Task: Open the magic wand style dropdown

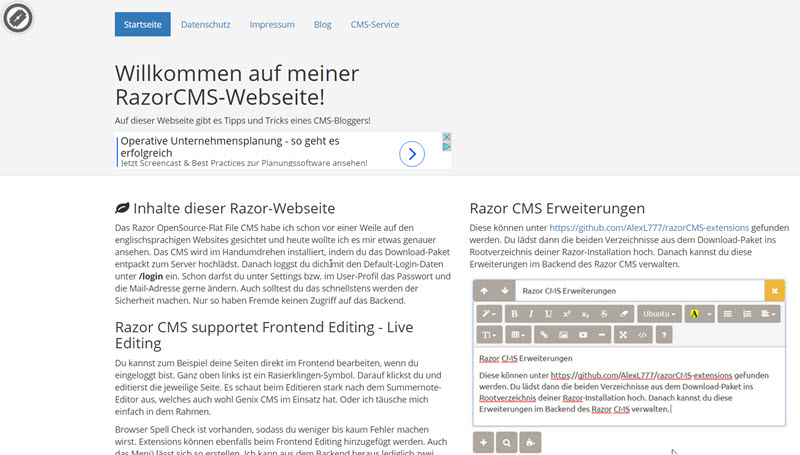Action: point(489,314)
